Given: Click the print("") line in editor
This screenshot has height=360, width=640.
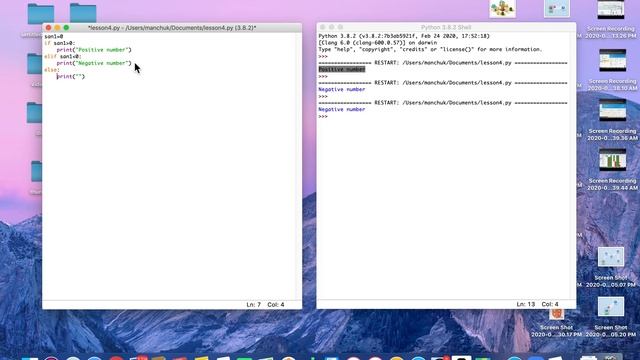Looking at the screenshot, I should pos(71,76).
